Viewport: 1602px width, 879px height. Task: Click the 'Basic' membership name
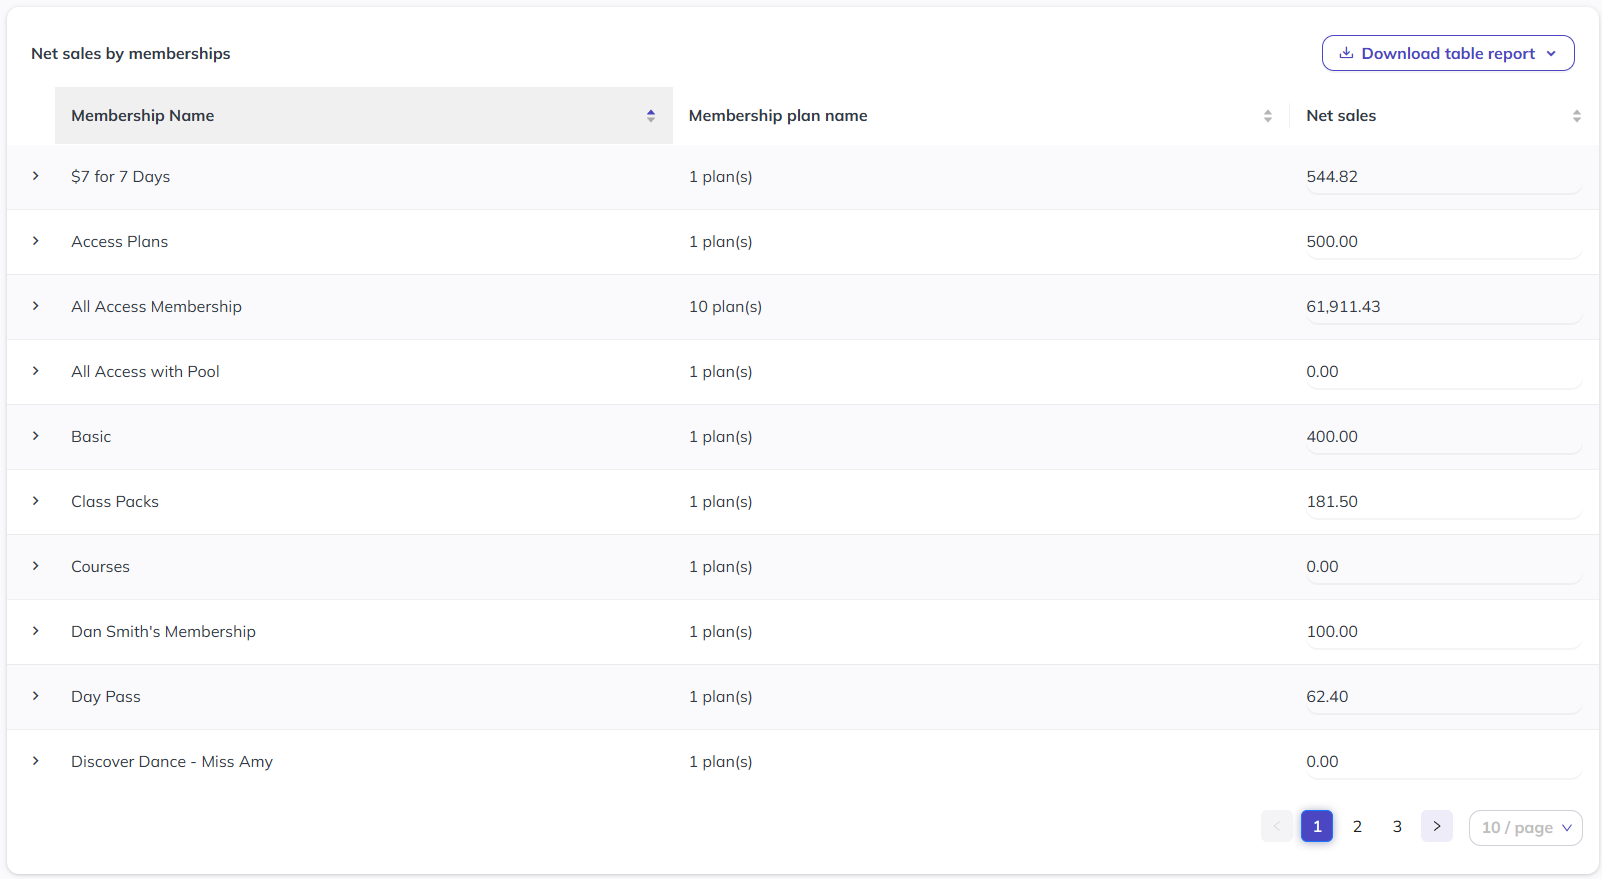(x=91, y=436)
